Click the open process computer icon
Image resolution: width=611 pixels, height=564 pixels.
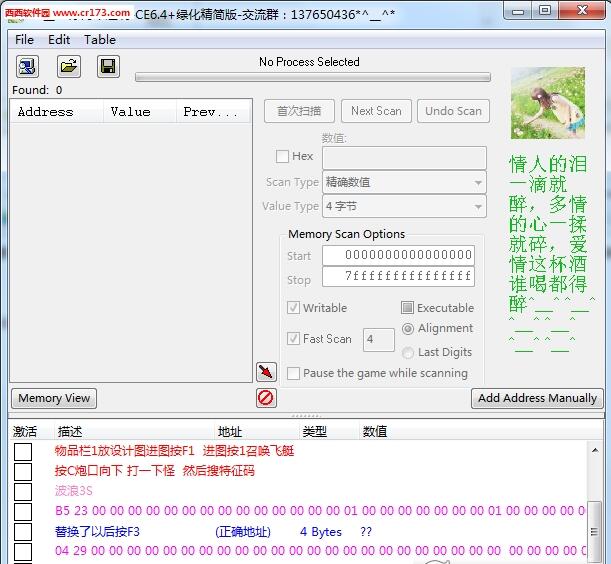27,67
